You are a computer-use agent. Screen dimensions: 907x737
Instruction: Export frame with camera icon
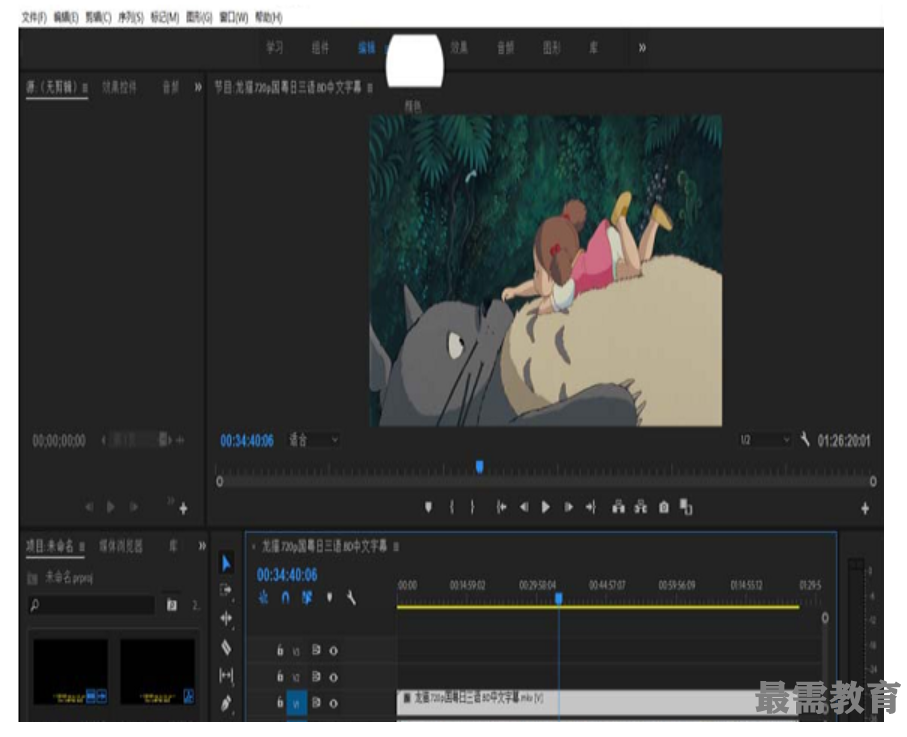663,507
